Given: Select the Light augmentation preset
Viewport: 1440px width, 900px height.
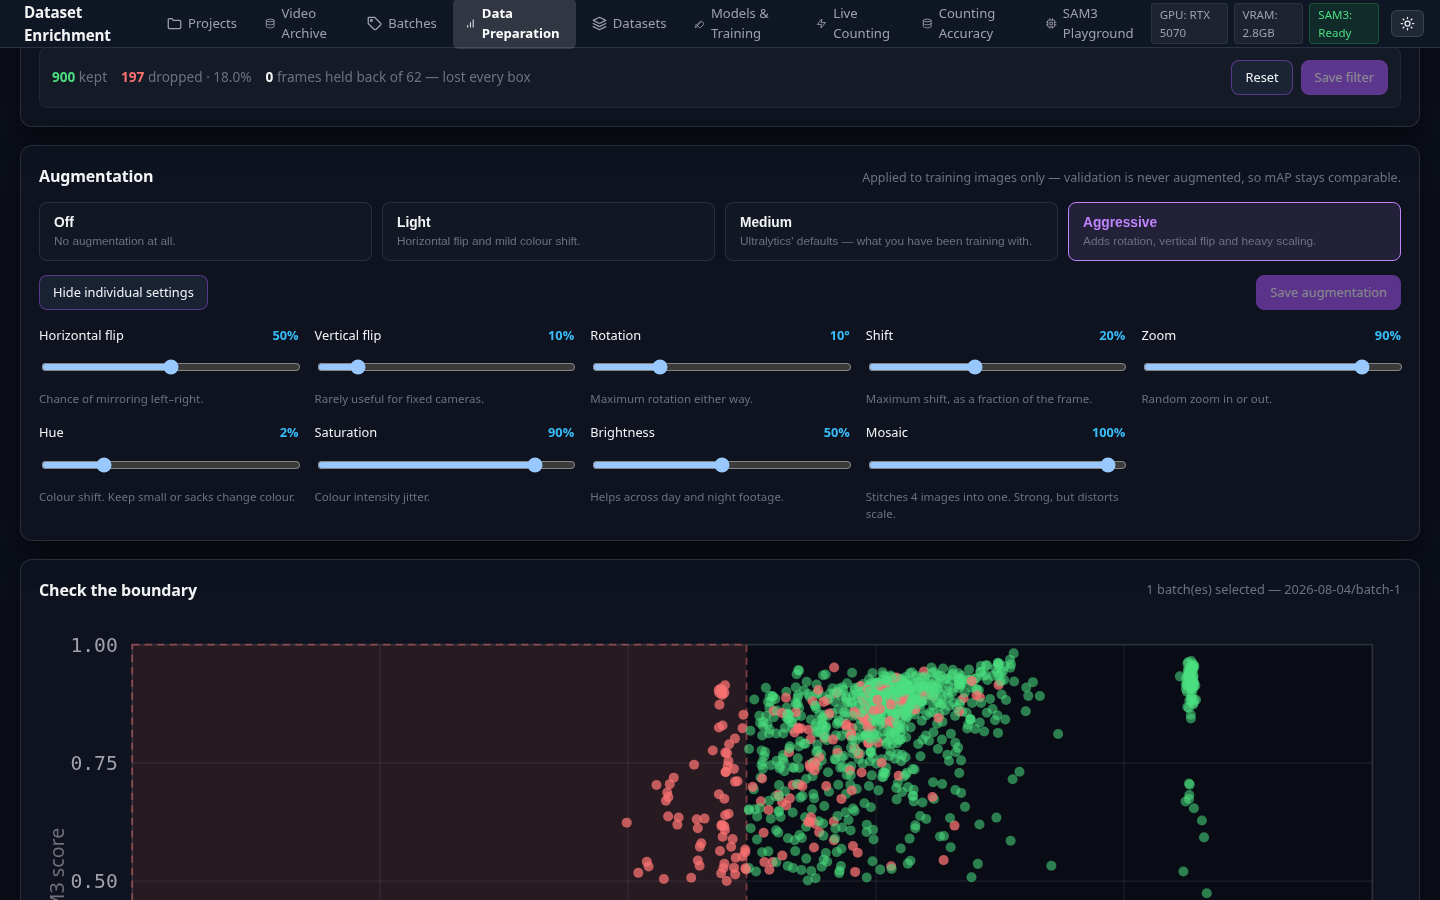Looking at the screenshot, I should (548, 231).
